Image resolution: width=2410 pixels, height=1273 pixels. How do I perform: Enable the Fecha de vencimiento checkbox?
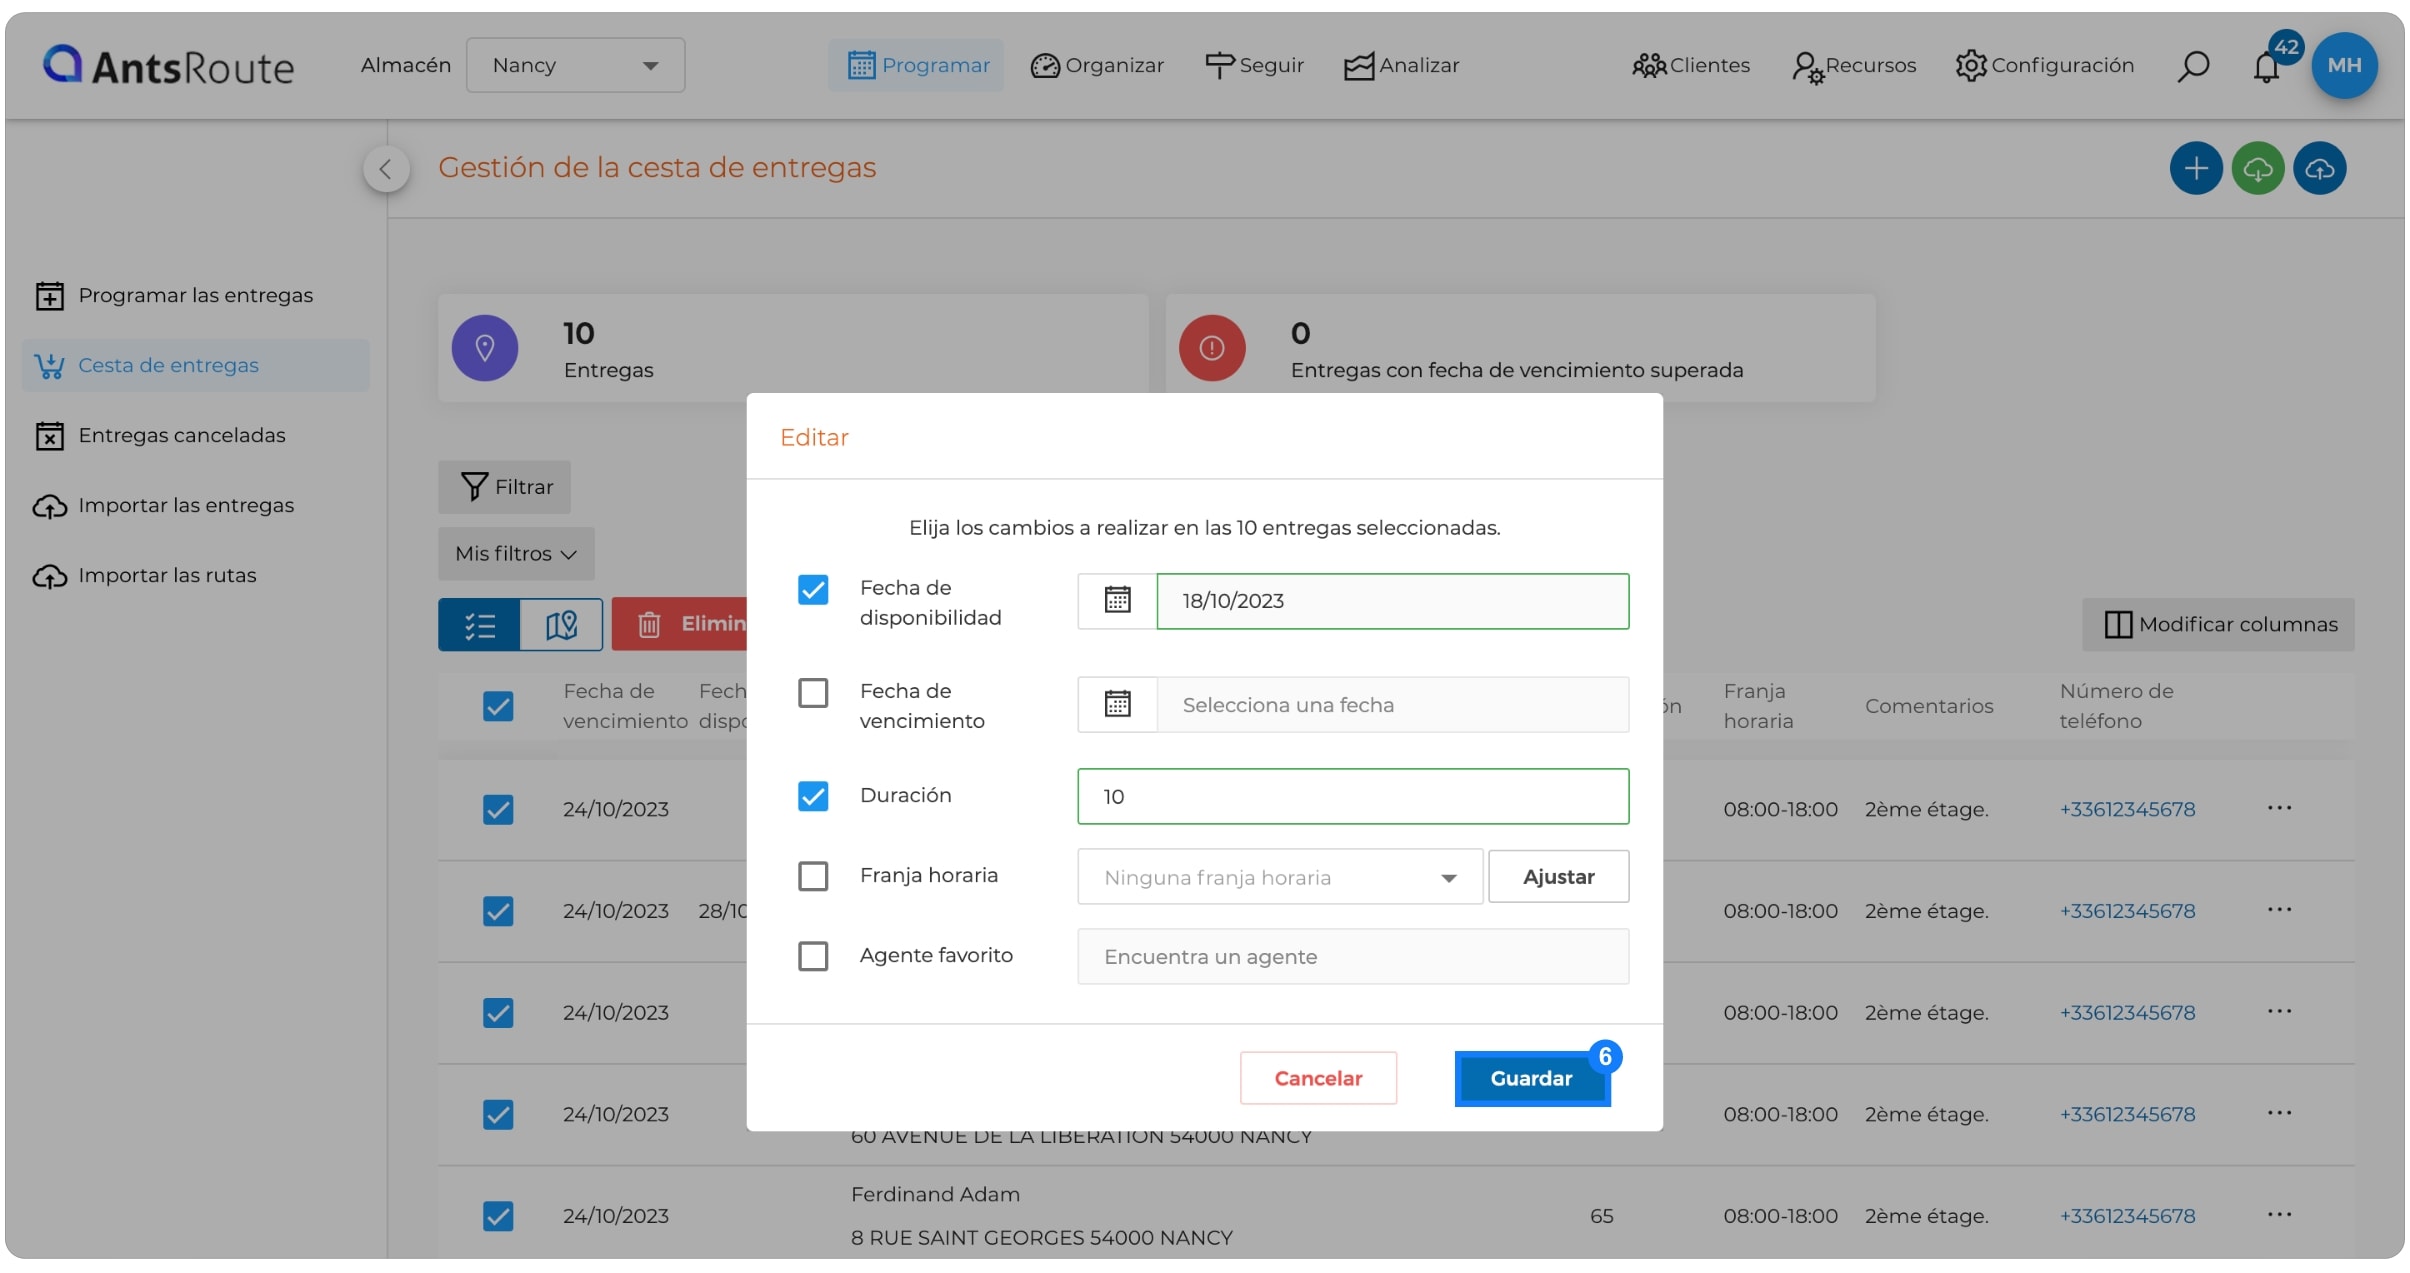tap(813, 693)
